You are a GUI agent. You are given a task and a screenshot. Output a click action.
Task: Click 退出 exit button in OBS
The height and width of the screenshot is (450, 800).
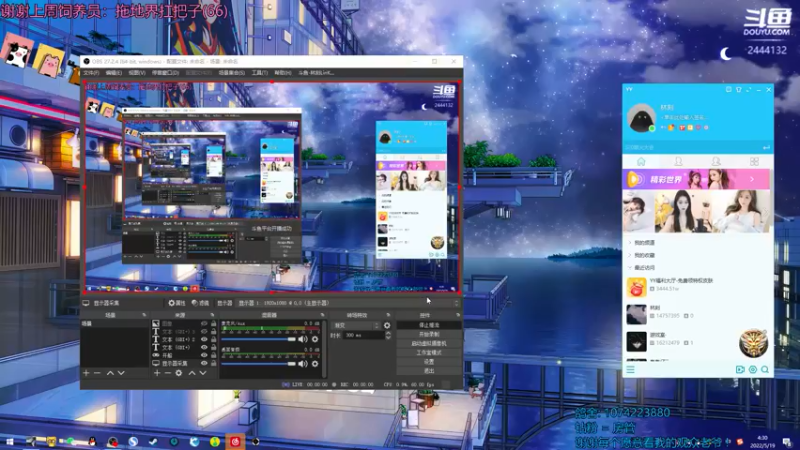[x=429, y=371]
